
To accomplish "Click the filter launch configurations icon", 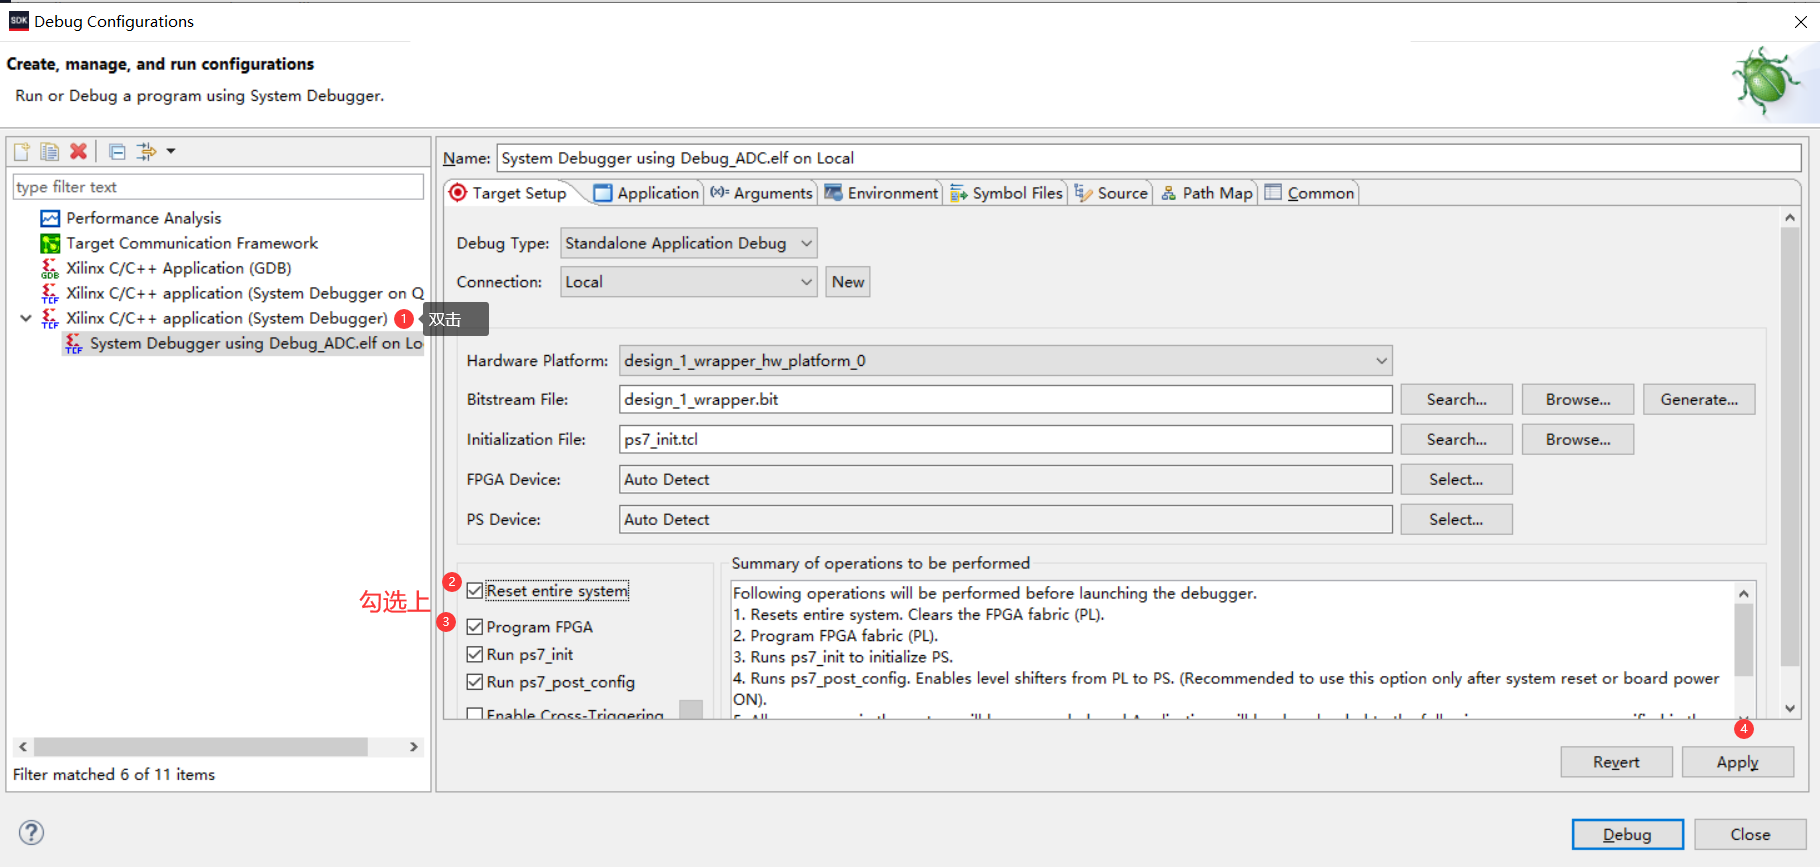I will point(146,152).
